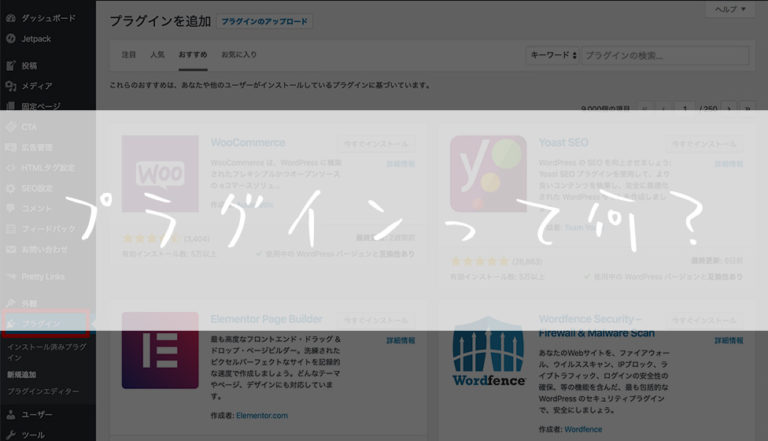The height and width of the screenshot is (441, 768).
Task: Open 詳細情報 for Wordfence
Action: coord(729,341)
